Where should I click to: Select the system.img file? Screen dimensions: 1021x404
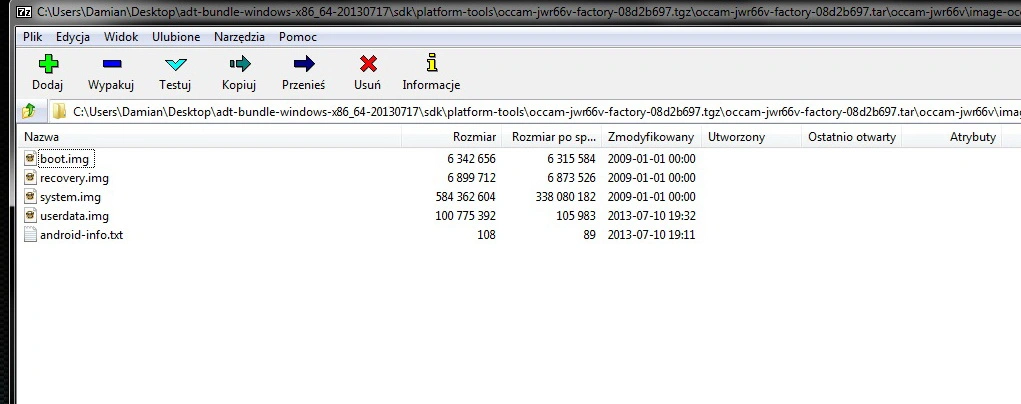click(x=70, y=197)
